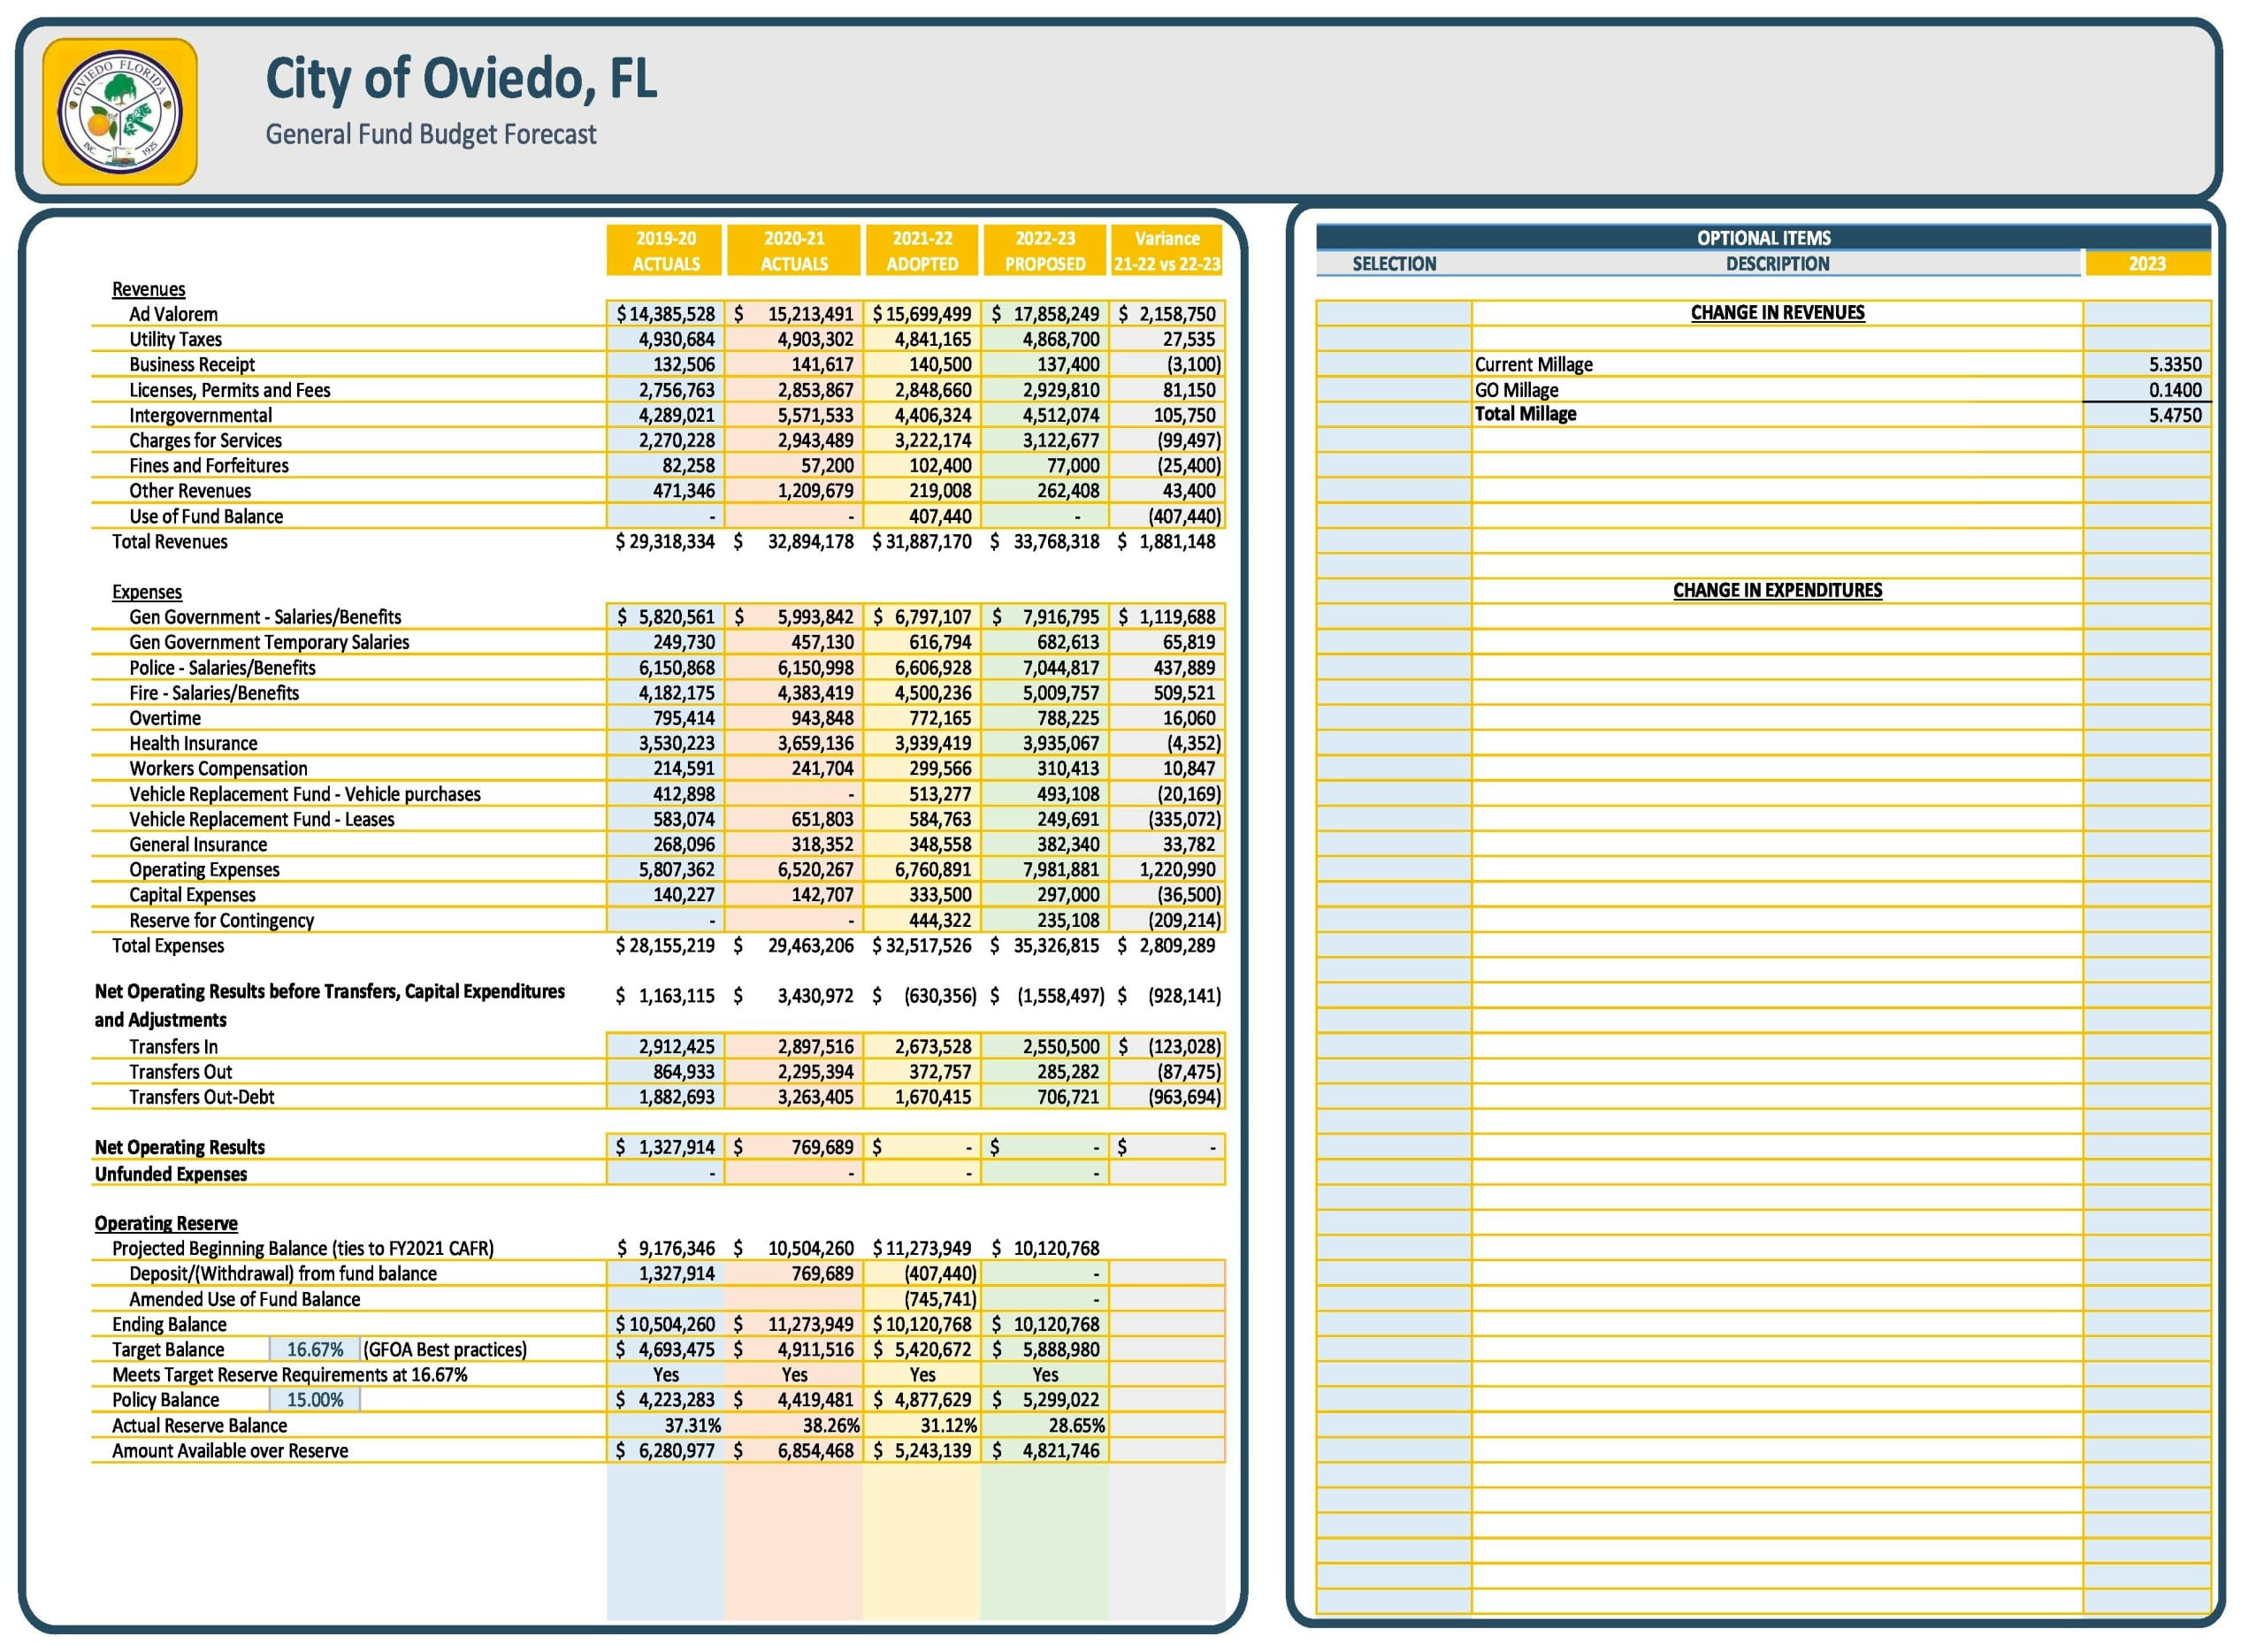Click the CHANGE IN EXPENDITURES heading
Image resolution: width=2264 pixels, height=1652 pixels.
(x=1778, y=591)
